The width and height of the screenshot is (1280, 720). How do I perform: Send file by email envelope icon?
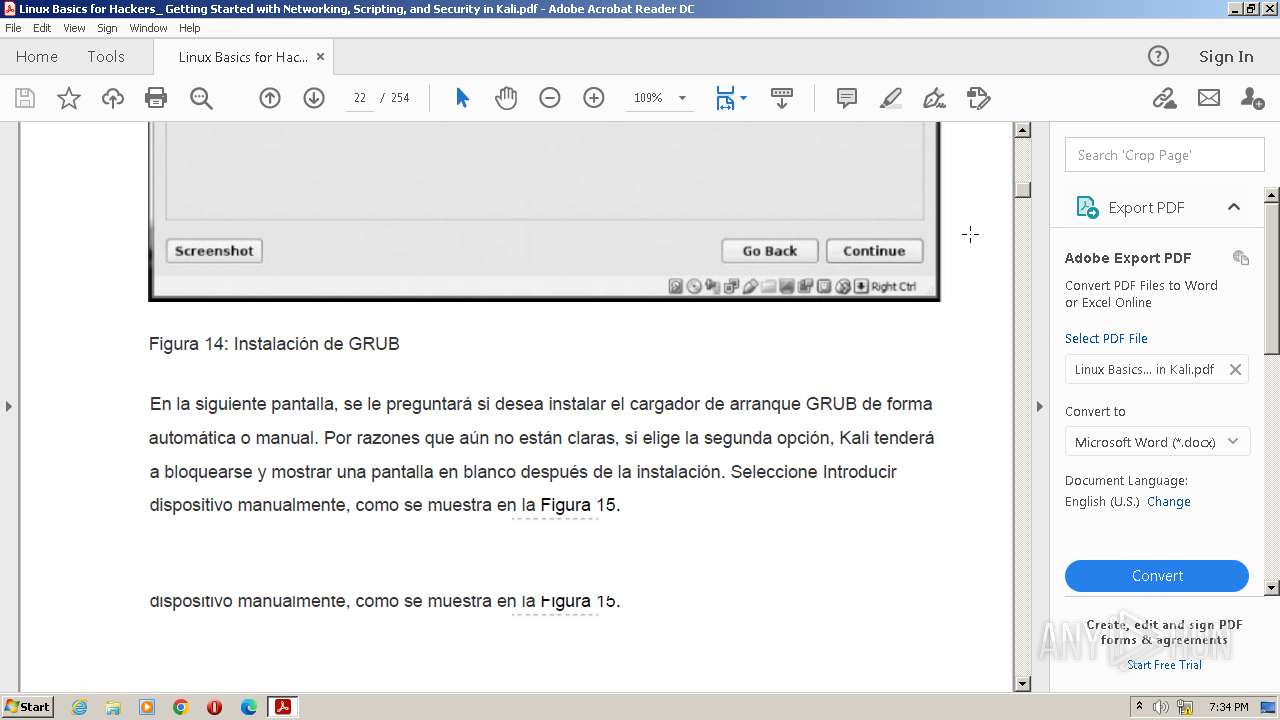click(x=1209, y=98)
